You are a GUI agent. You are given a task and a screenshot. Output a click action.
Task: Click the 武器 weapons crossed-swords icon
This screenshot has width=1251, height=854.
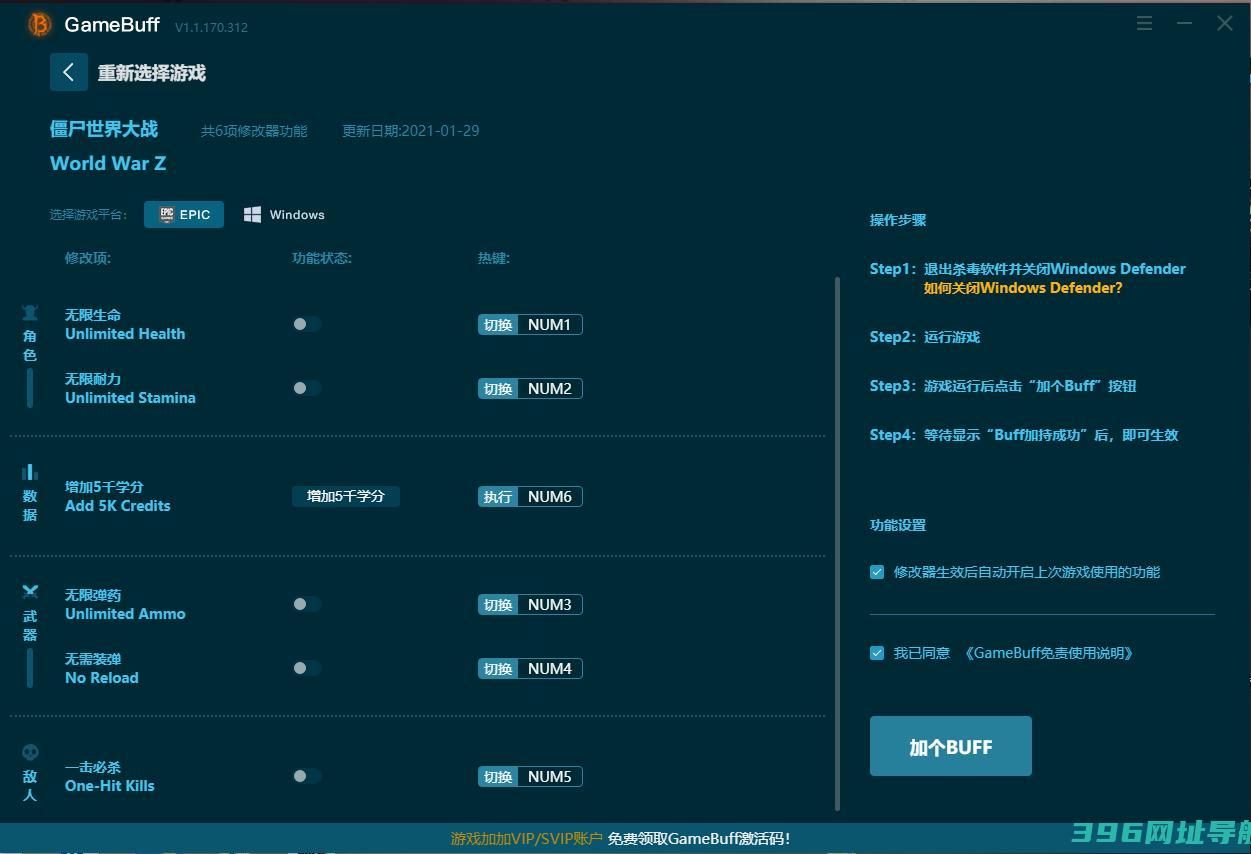click(30, 591)
